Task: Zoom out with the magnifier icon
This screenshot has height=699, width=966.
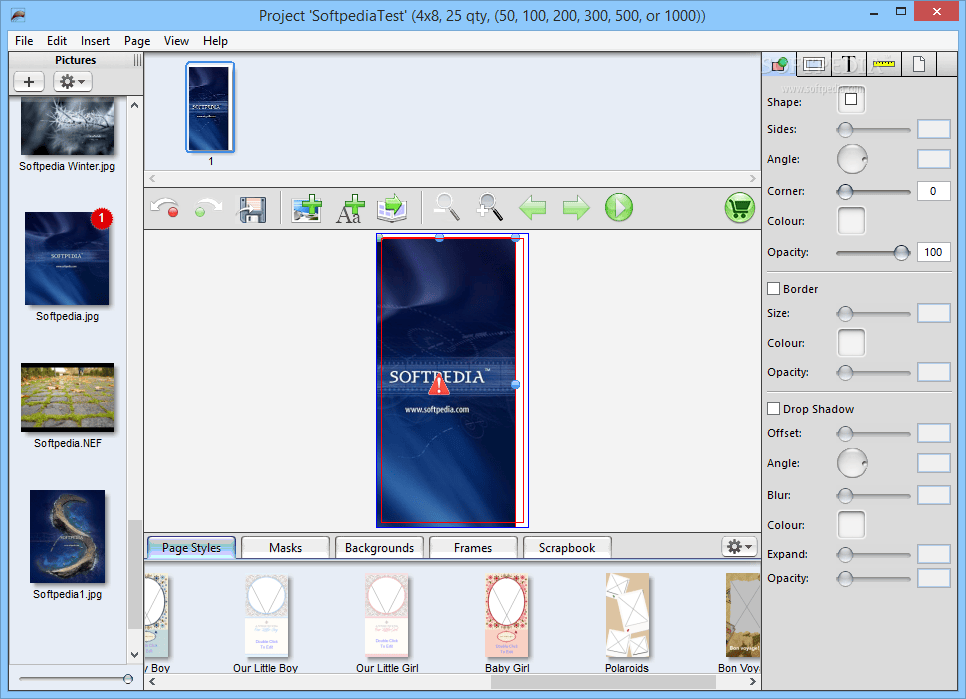Action: pos(447,207)
